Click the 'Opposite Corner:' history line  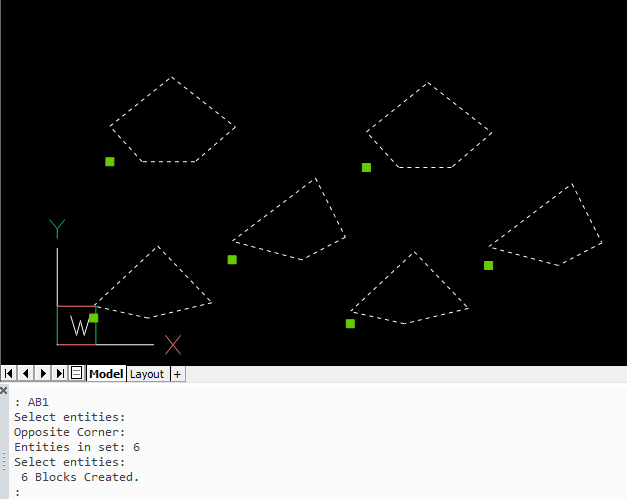(x=70, y=432)
